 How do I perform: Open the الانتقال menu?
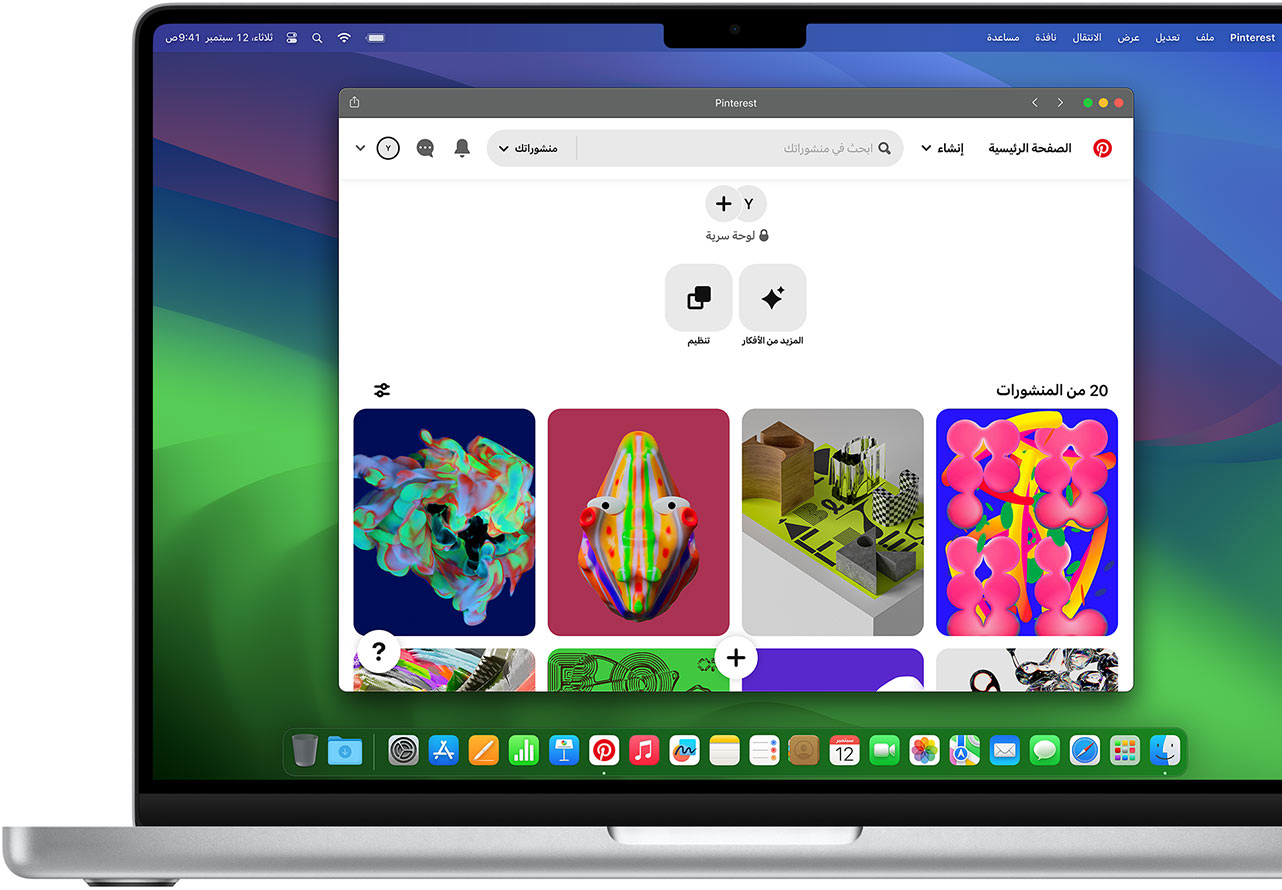point(1087,38)
